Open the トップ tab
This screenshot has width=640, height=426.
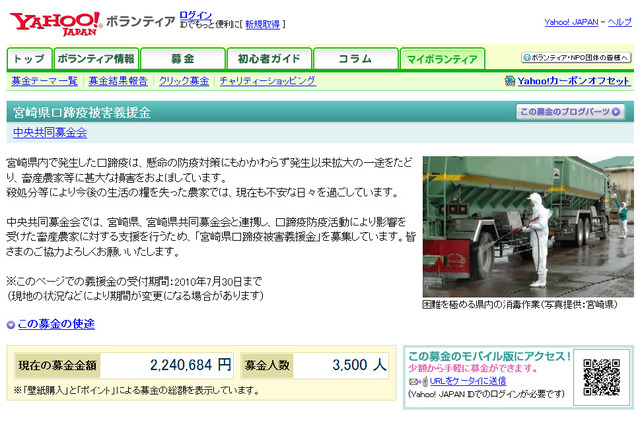tap(29, 59)
